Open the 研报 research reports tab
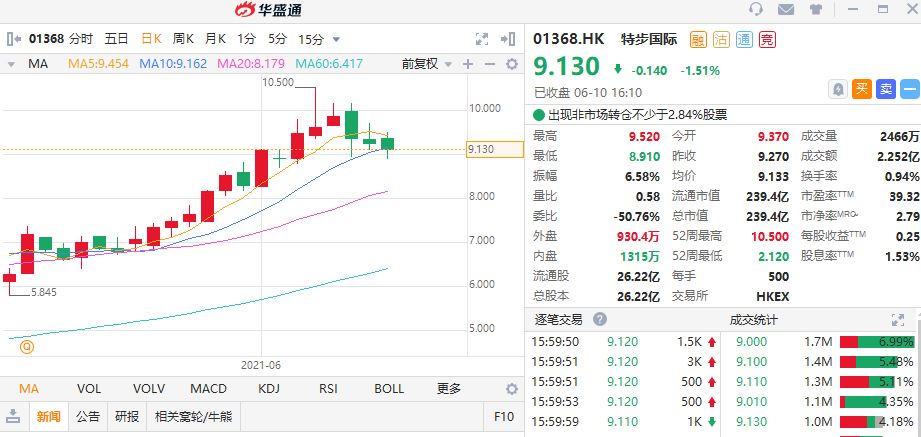Screen dimensions: 921x437 pos(127,417)
